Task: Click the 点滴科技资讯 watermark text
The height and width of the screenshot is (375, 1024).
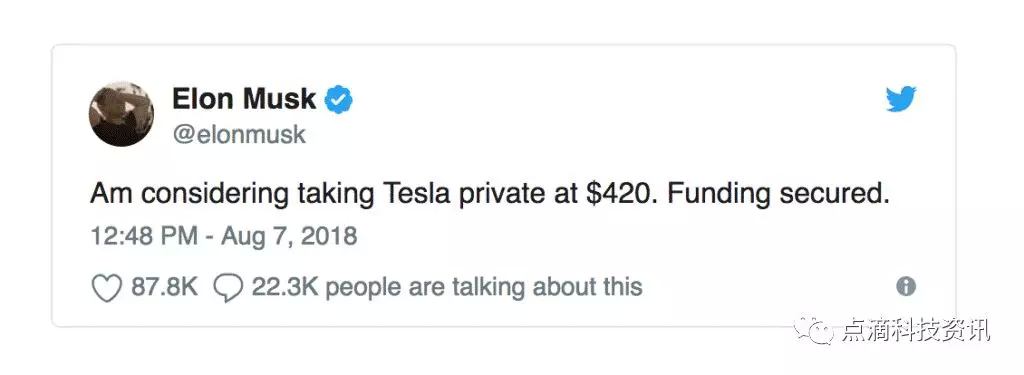Action: 916,331
